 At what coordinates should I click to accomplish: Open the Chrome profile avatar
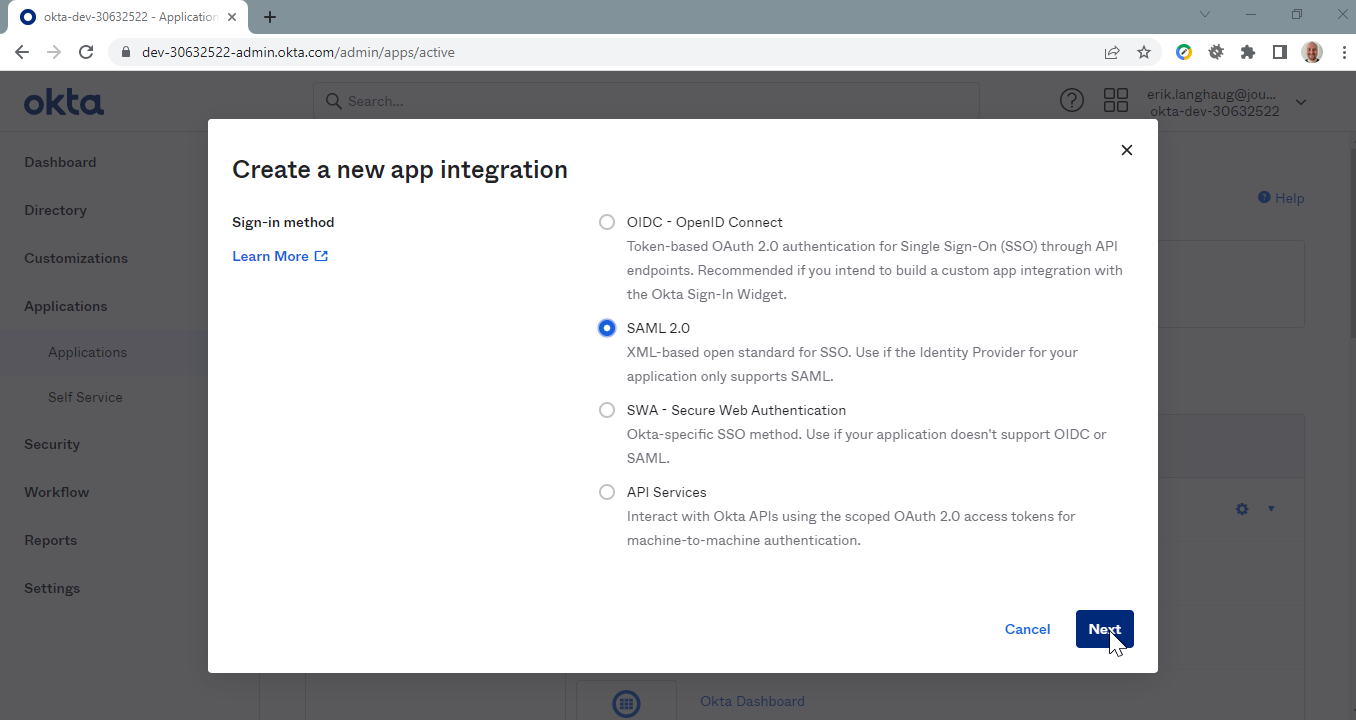point(1312,52)
